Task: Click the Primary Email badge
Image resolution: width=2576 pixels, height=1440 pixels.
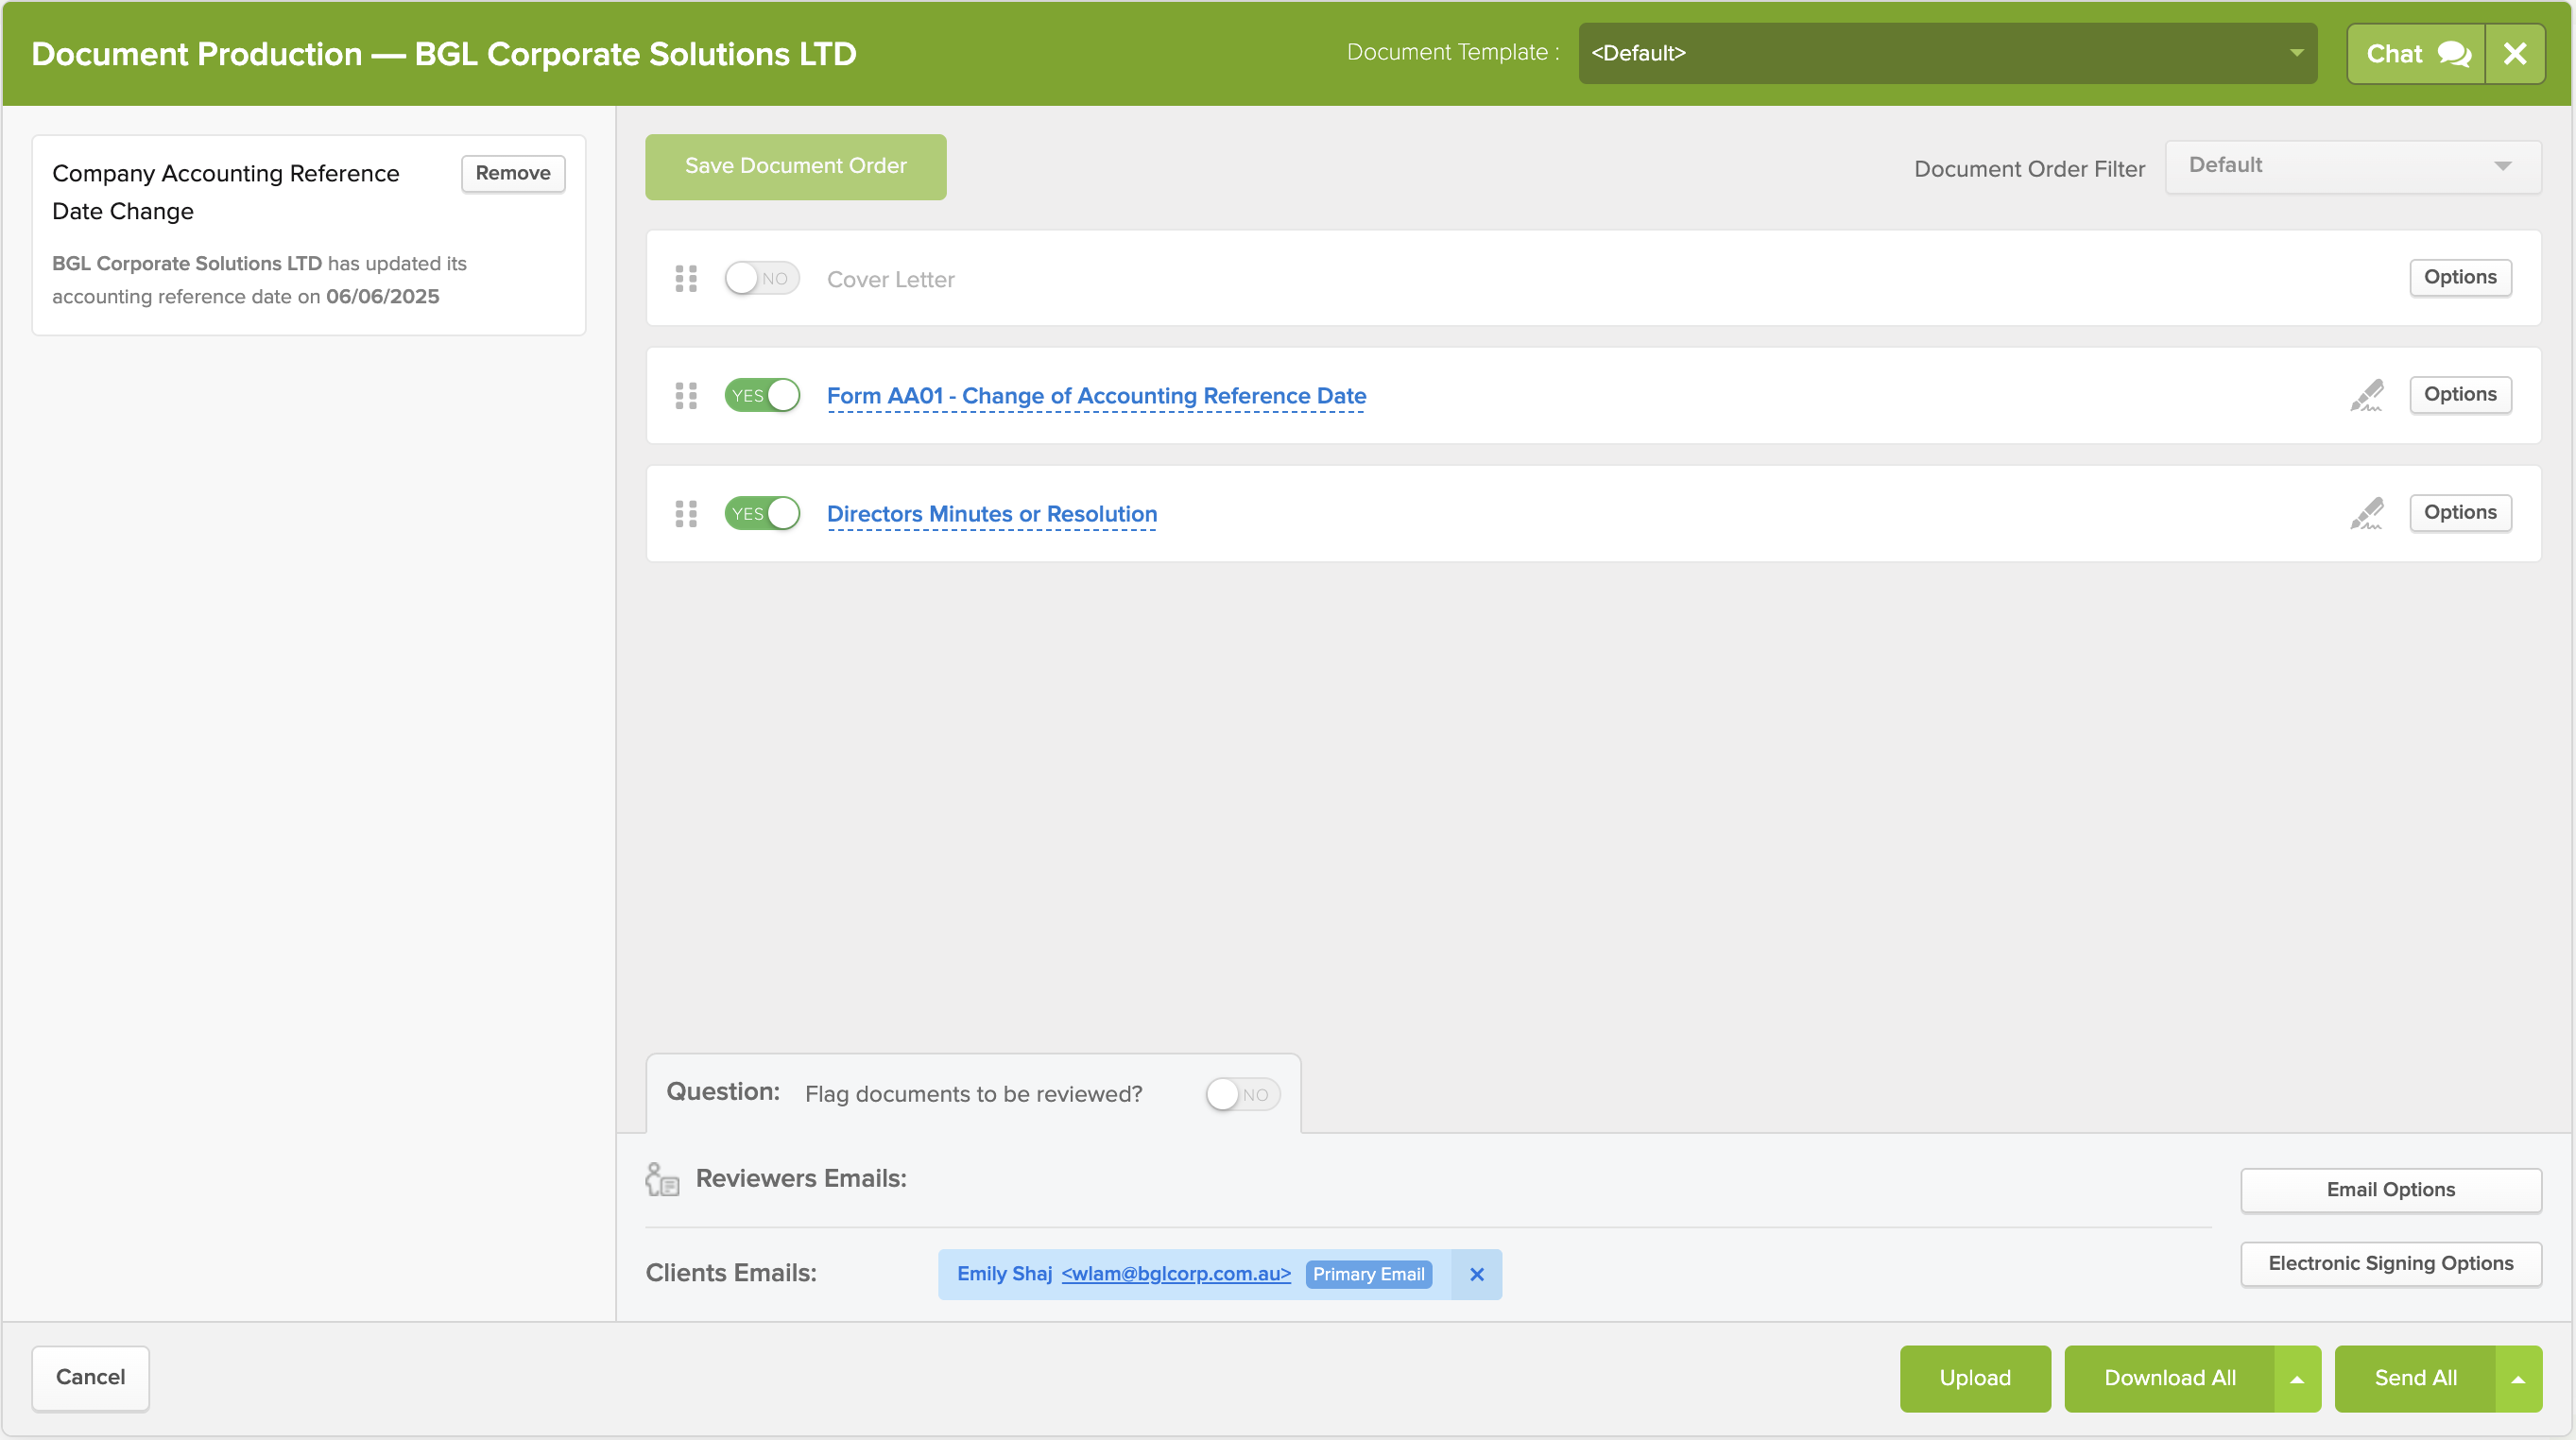Action: coord(1369,1274)
